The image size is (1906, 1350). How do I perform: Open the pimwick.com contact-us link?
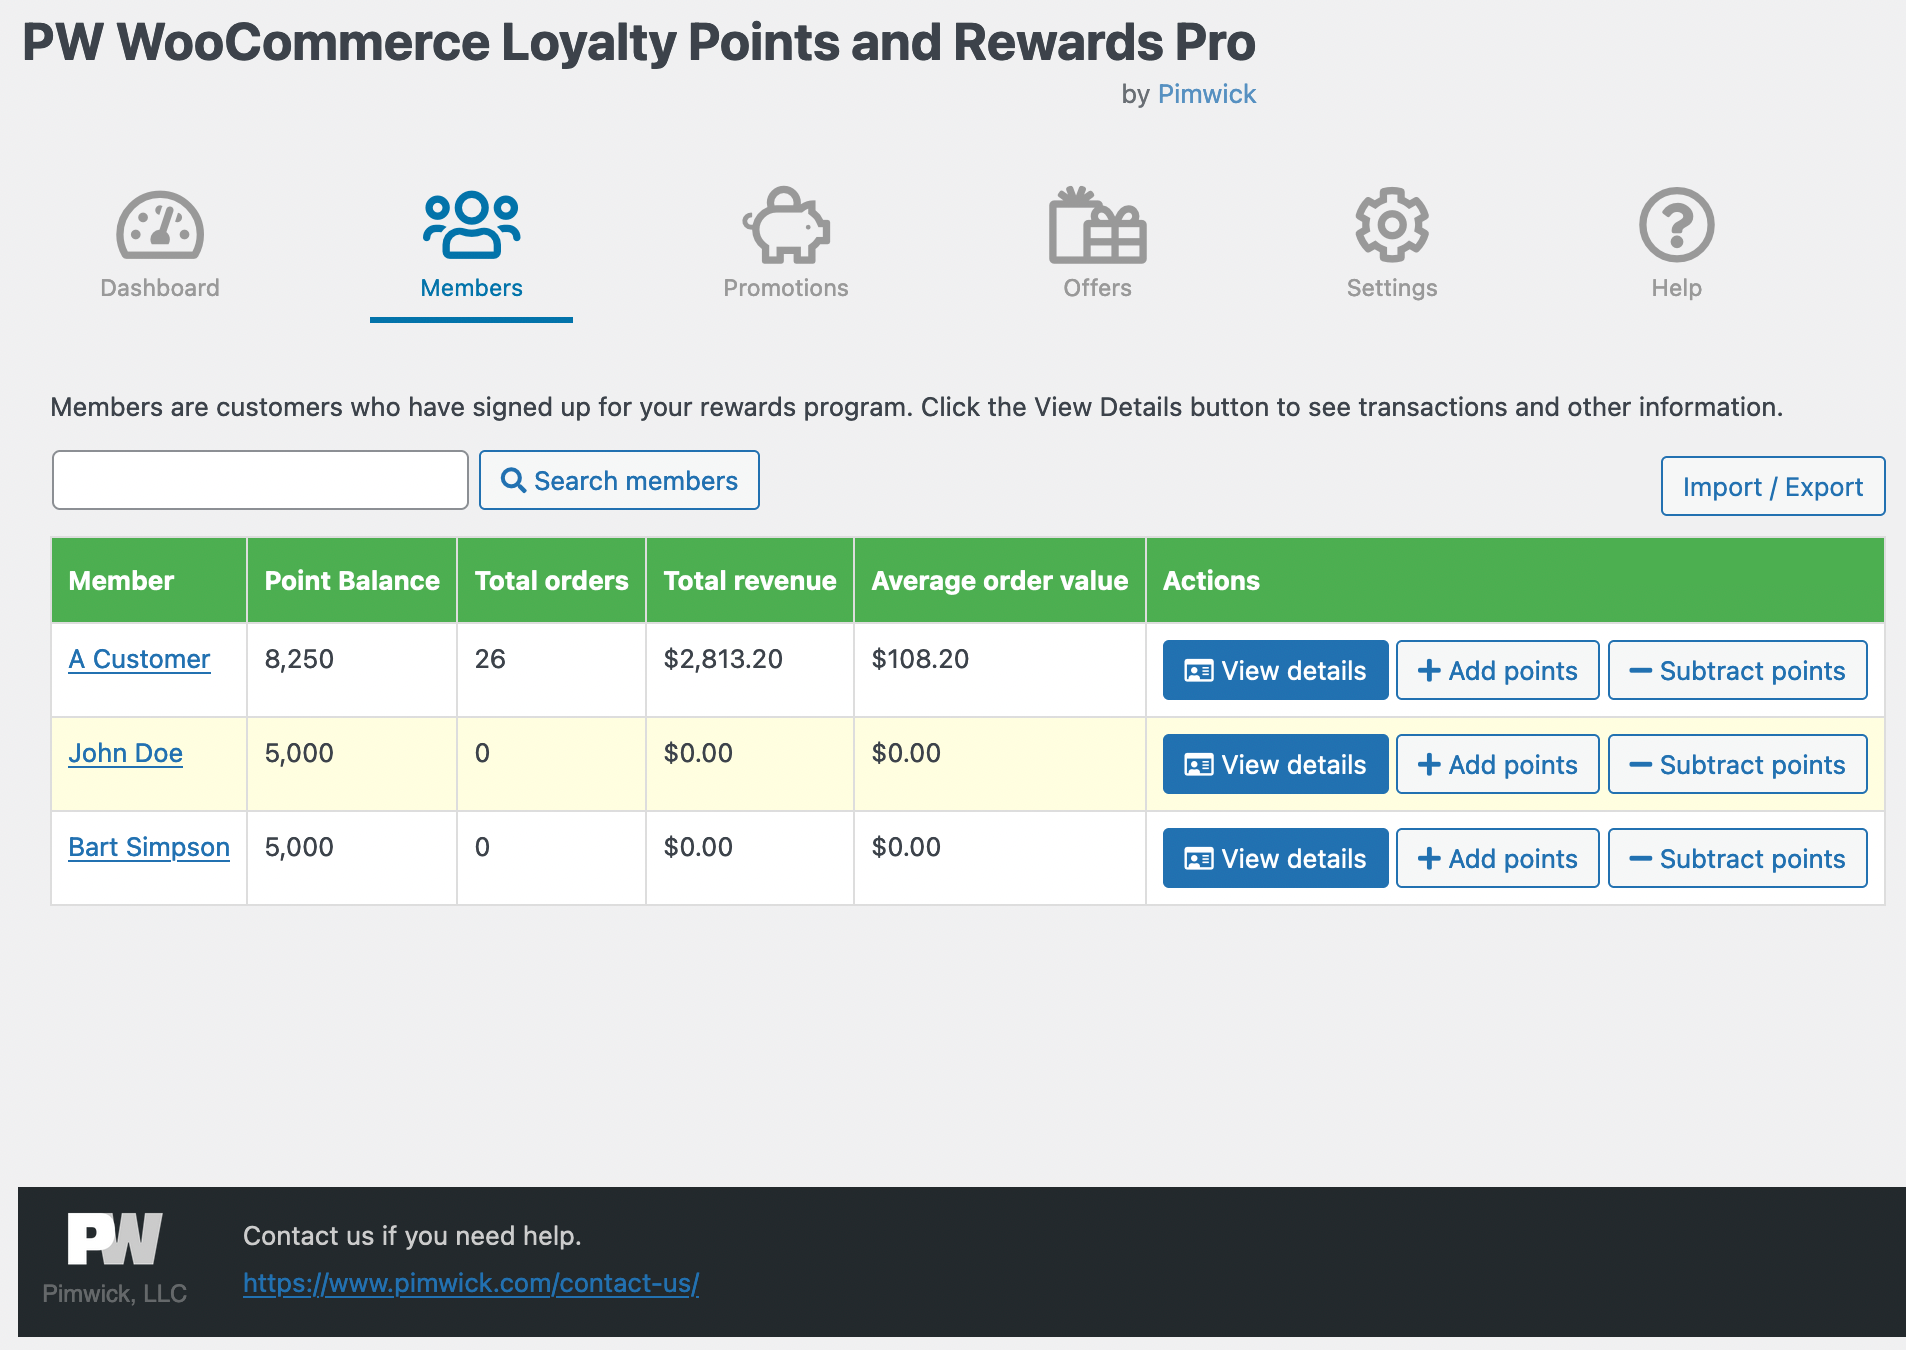[x=470, y=1283]
